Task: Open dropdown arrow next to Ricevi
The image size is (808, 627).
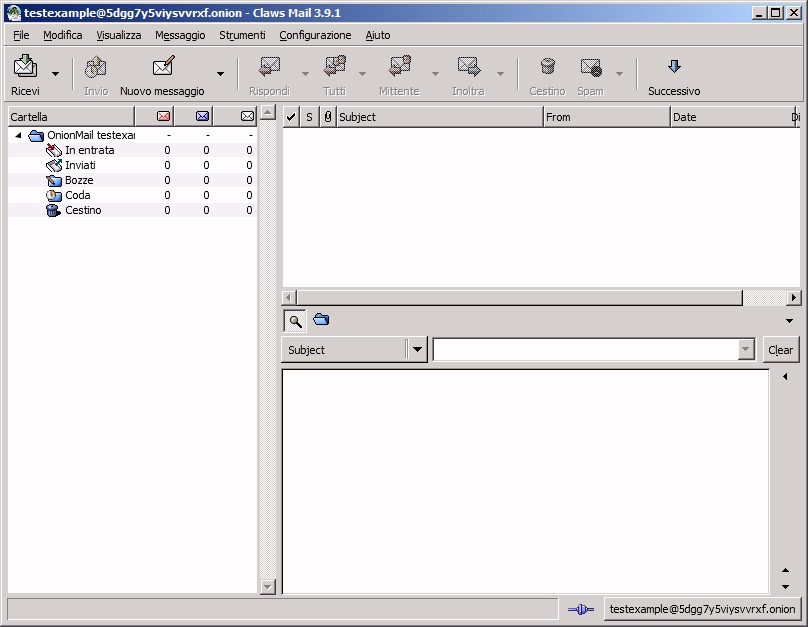Action: pos(55,74)
